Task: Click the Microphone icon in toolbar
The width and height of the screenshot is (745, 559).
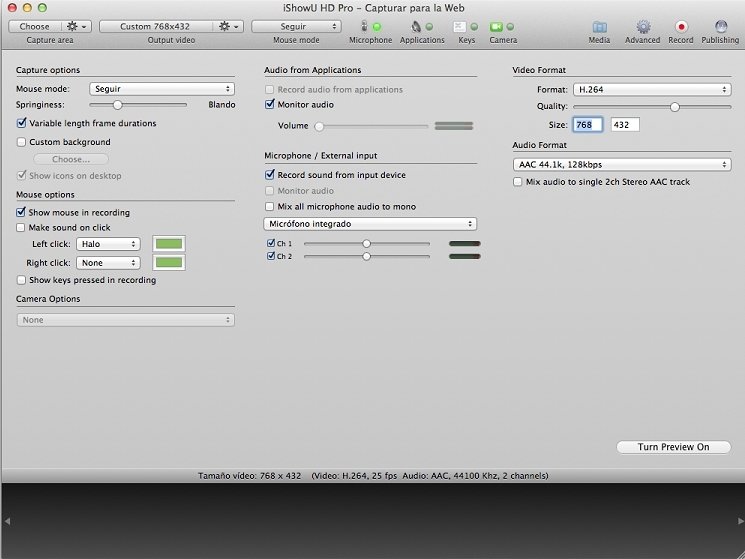Action: [364, 26]
